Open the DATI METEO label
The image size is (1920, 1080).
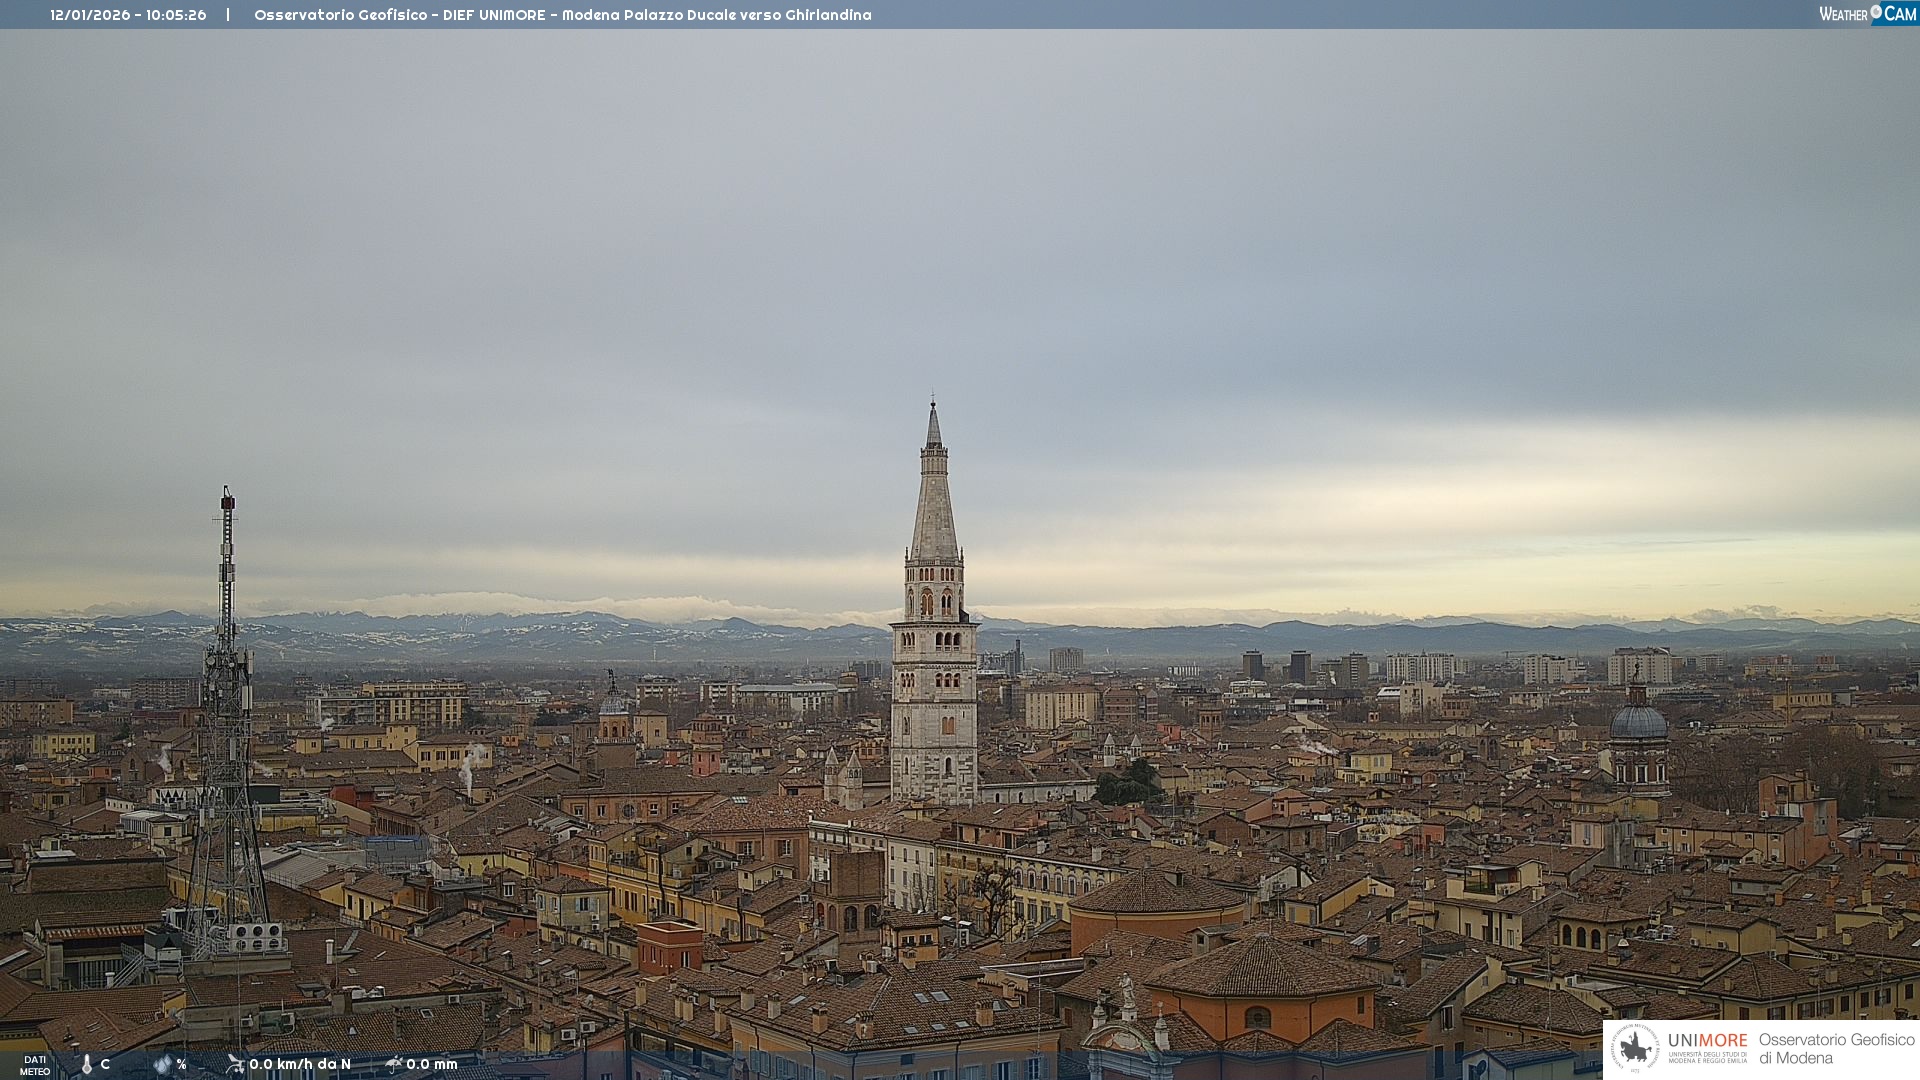[x=35, y=1066]
